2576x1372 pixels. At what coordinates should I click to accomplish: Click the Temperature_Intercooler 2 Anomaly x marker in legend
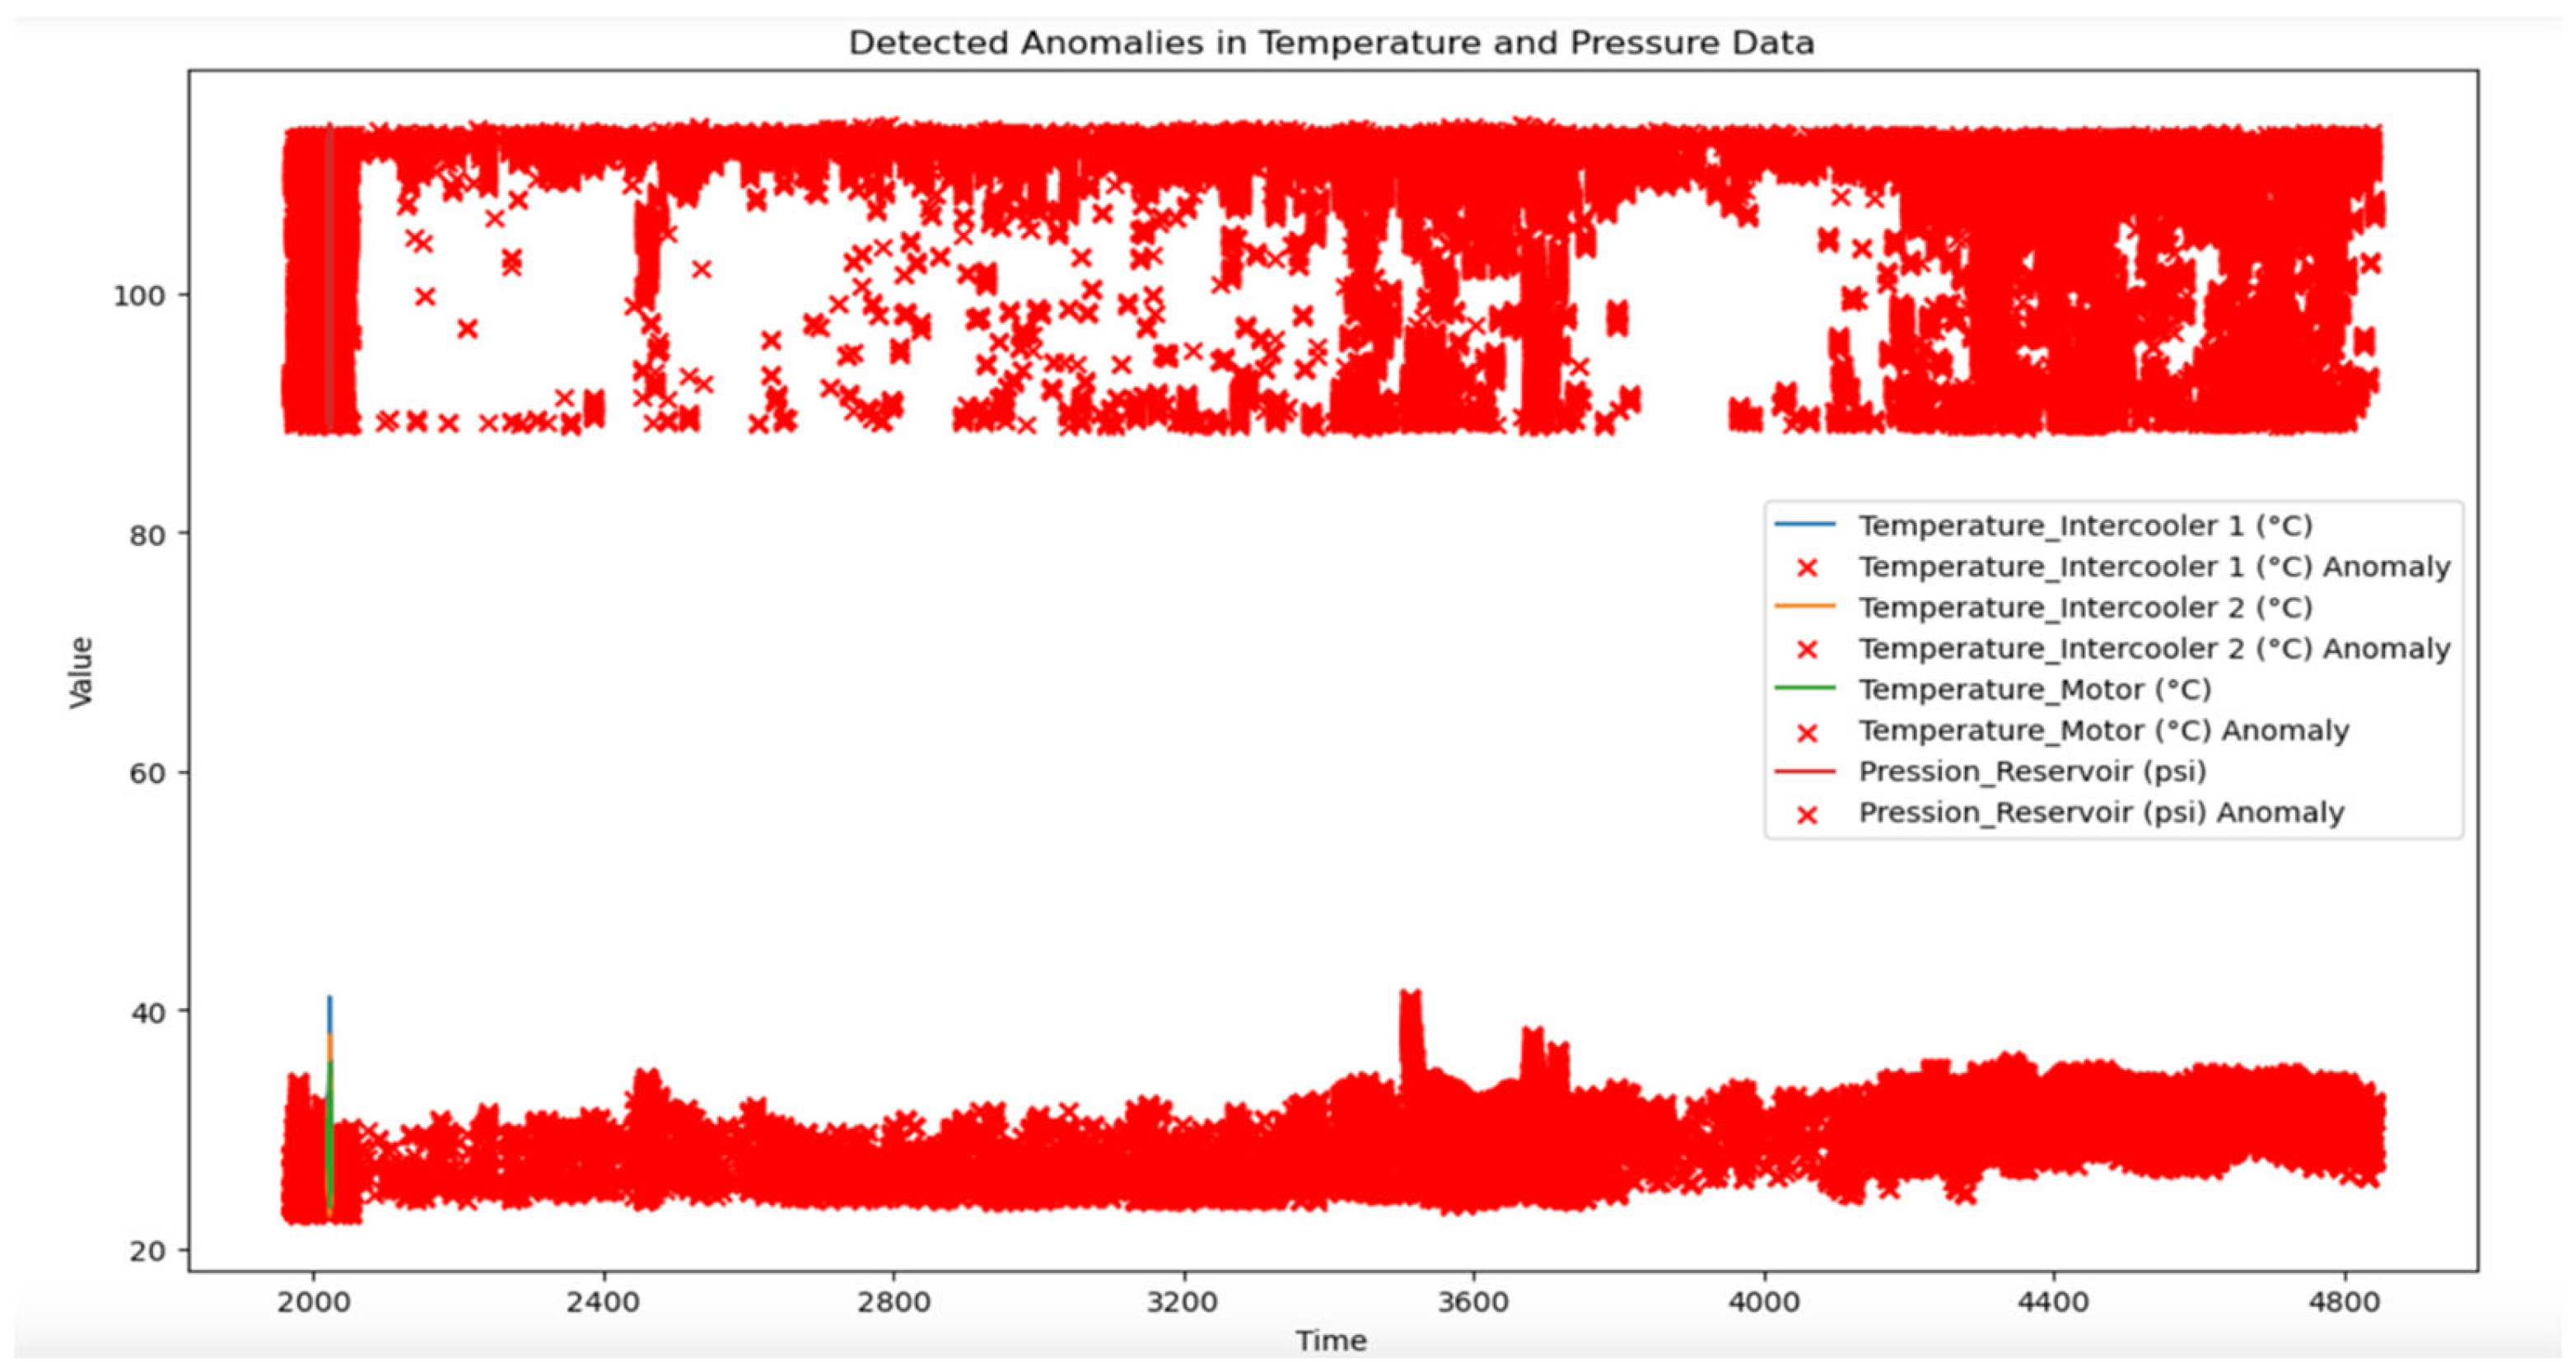pyautogui.click(x=1806, y=650)
